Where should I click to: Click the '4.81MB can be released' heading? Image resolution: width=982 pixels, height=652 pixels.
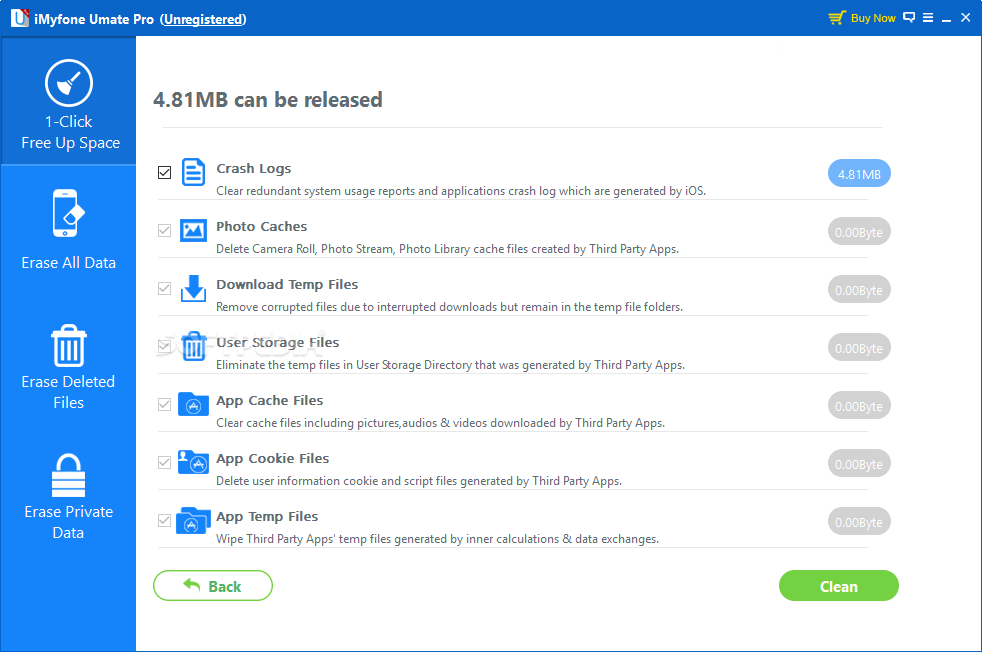(267, 100)
